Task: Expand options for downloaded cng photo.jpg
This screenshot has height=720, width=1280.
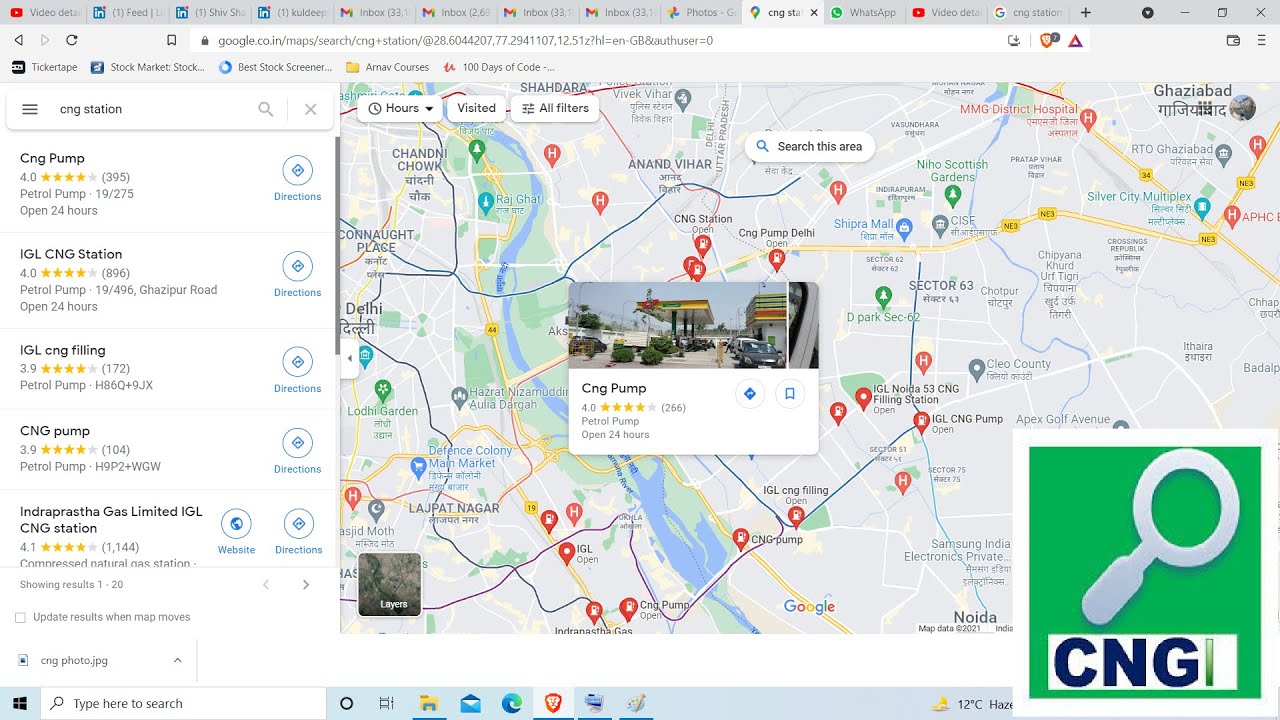Action: (x=177, y=660)
